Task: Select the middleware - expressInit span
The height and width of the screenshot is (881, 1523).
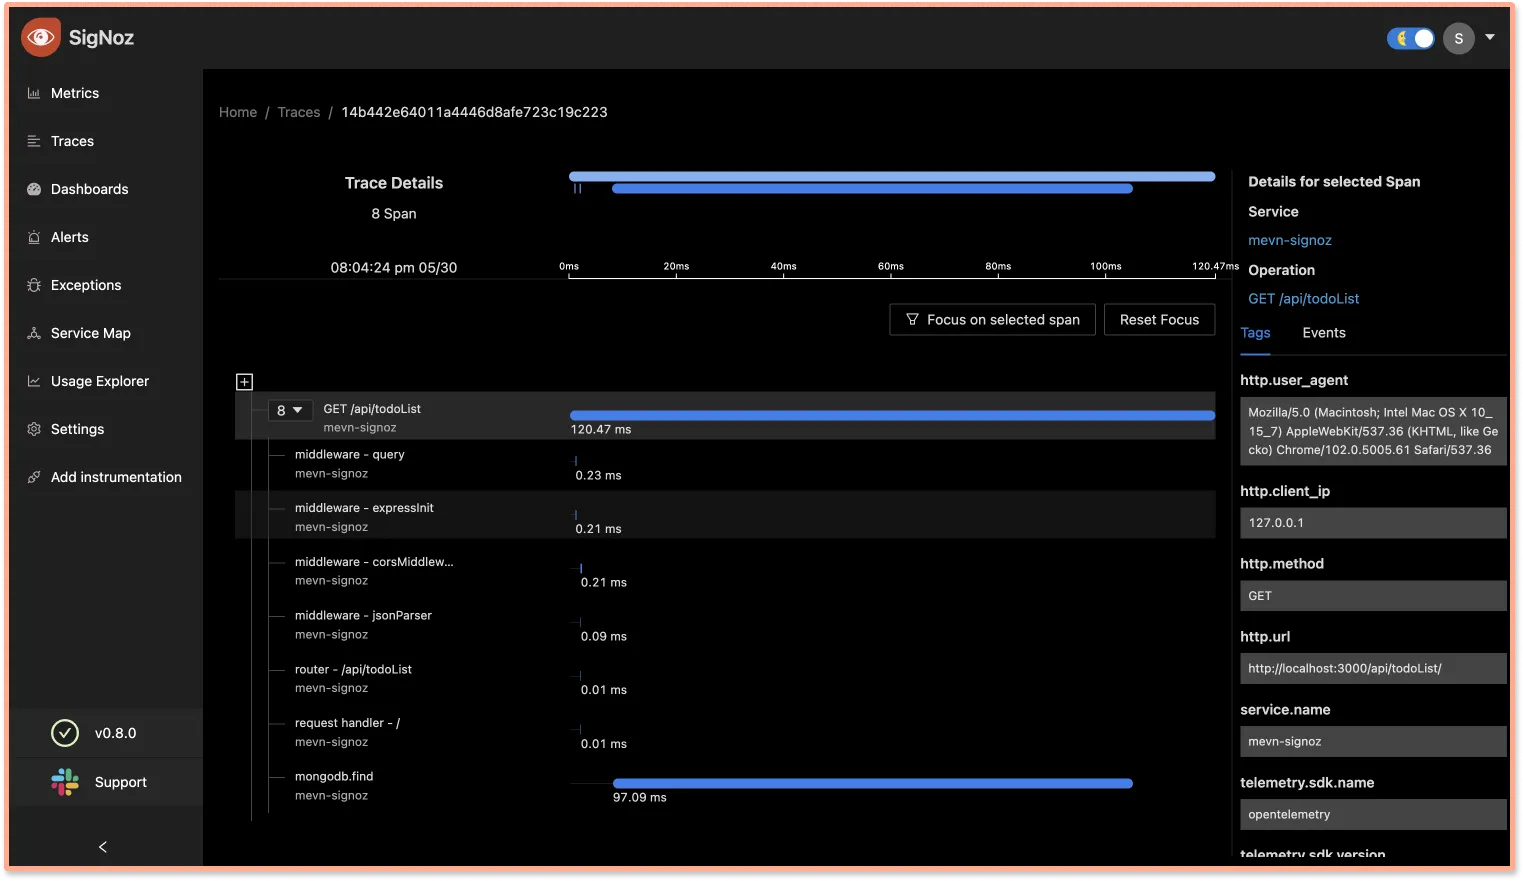Action: pos(725,516)
